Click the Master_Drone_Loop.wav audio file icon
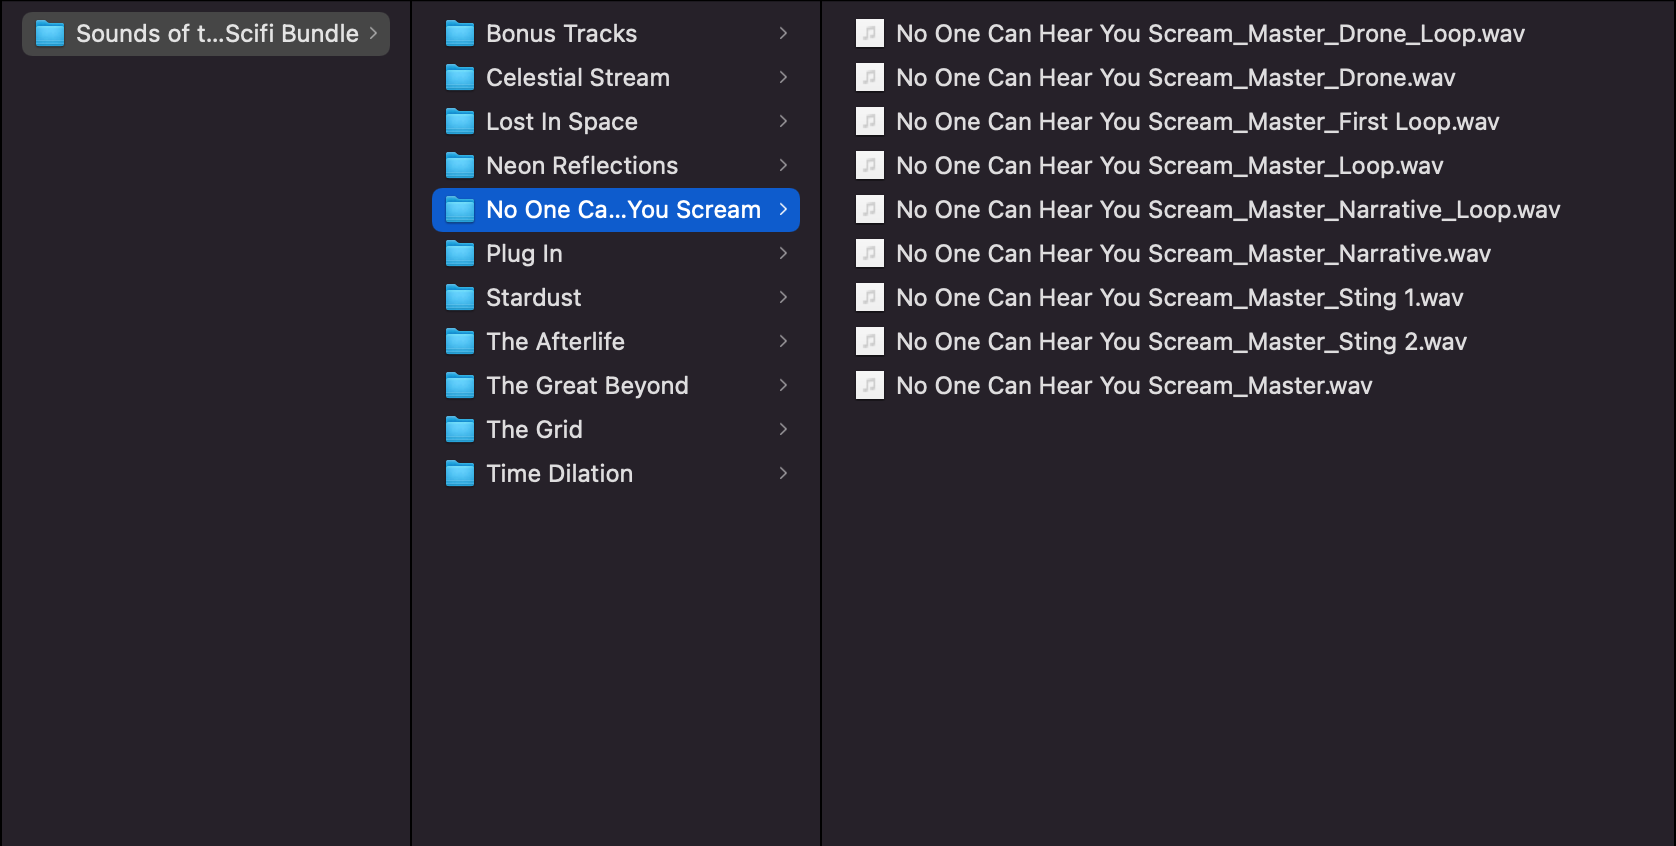The image size is (1676, 846). (870, 34)
